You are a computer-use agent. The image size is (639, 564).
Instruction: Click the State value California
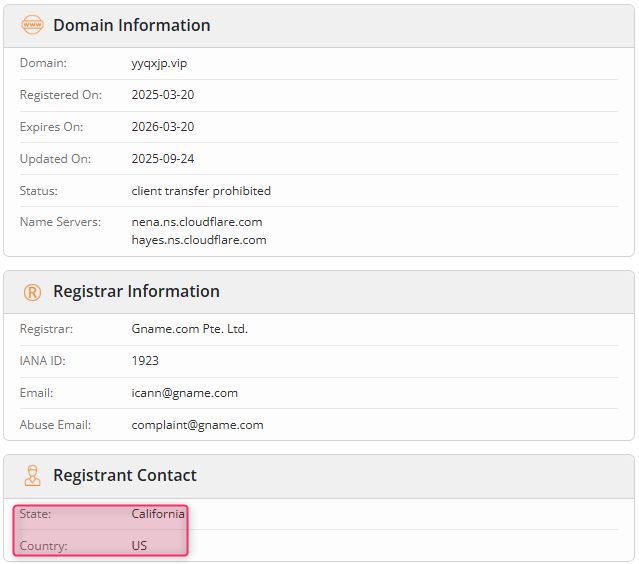[158, 514]
